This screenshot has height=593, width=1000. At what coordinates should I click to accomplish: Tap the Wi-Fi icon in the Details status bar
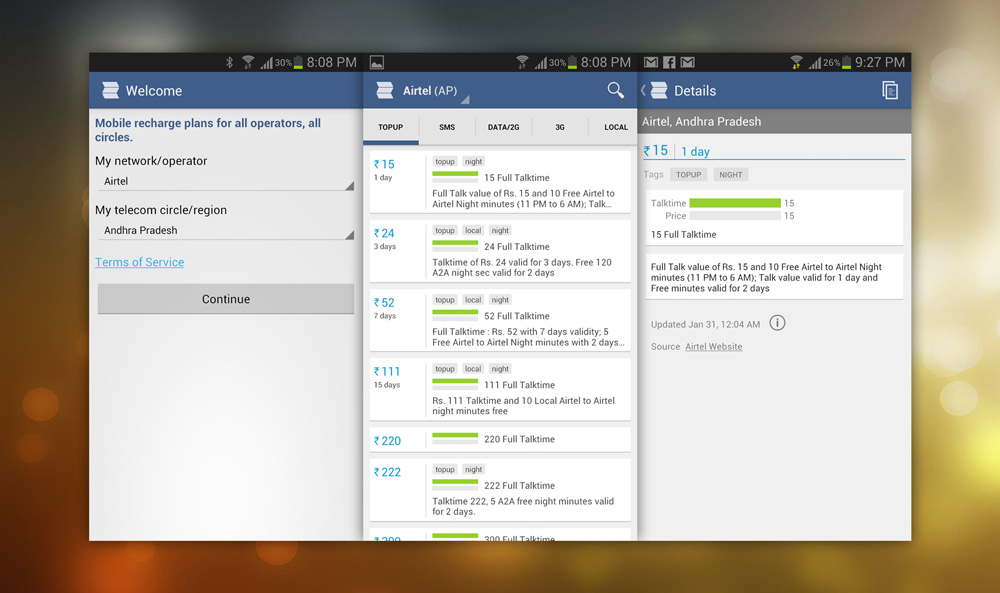[797, 62]
